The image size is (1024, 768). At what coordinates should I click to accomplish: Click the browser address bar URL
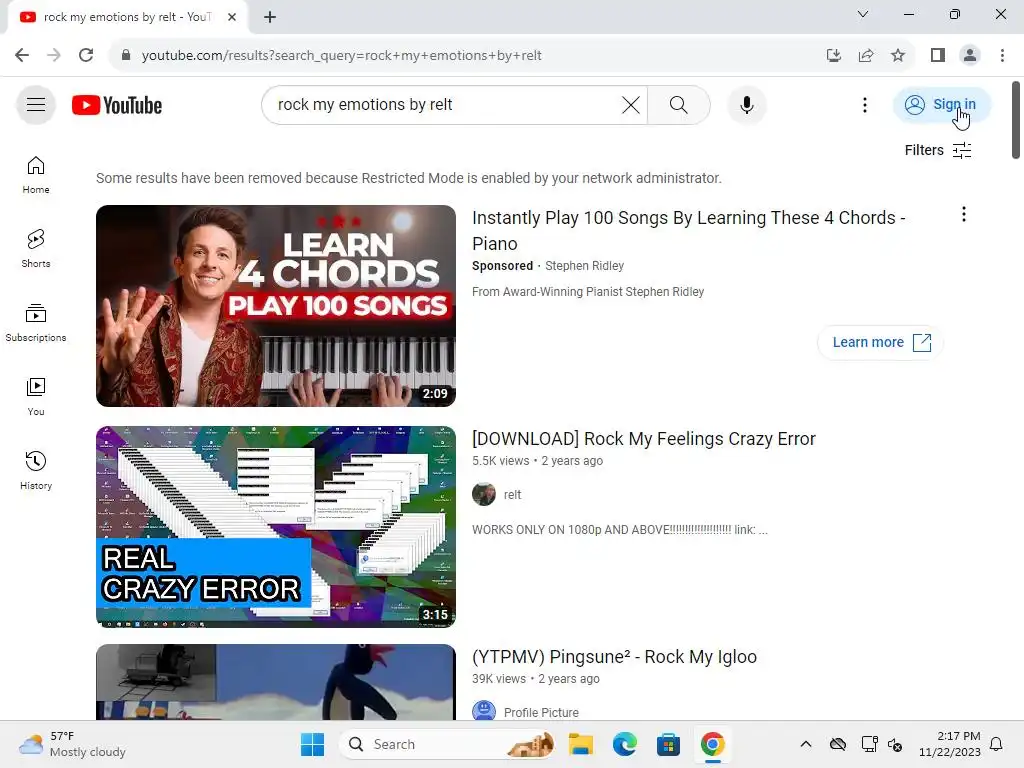coord(342,56)
